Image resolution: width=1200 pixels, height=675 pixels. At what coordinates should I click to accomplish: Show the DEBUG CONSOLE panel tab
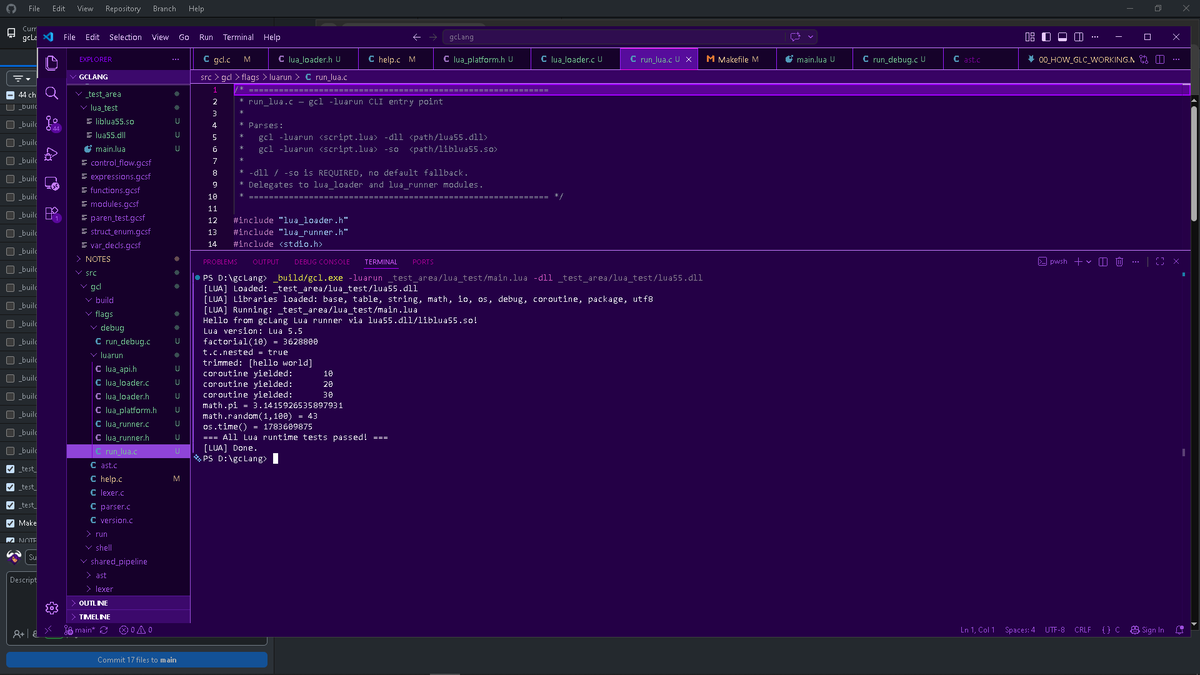coord(322,262)
